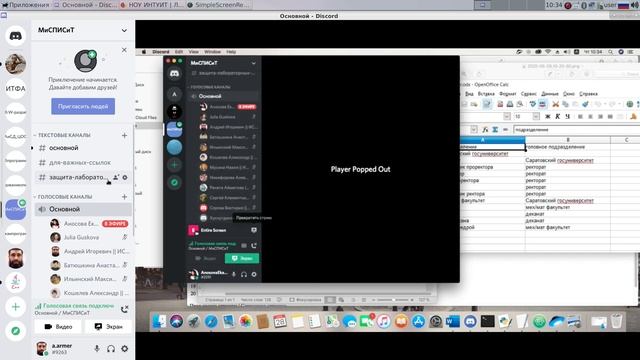Image resolution: width=640 pixels, height=360 pixels.
Task: Click Пригласить людей button
Action: coord(83,106)
